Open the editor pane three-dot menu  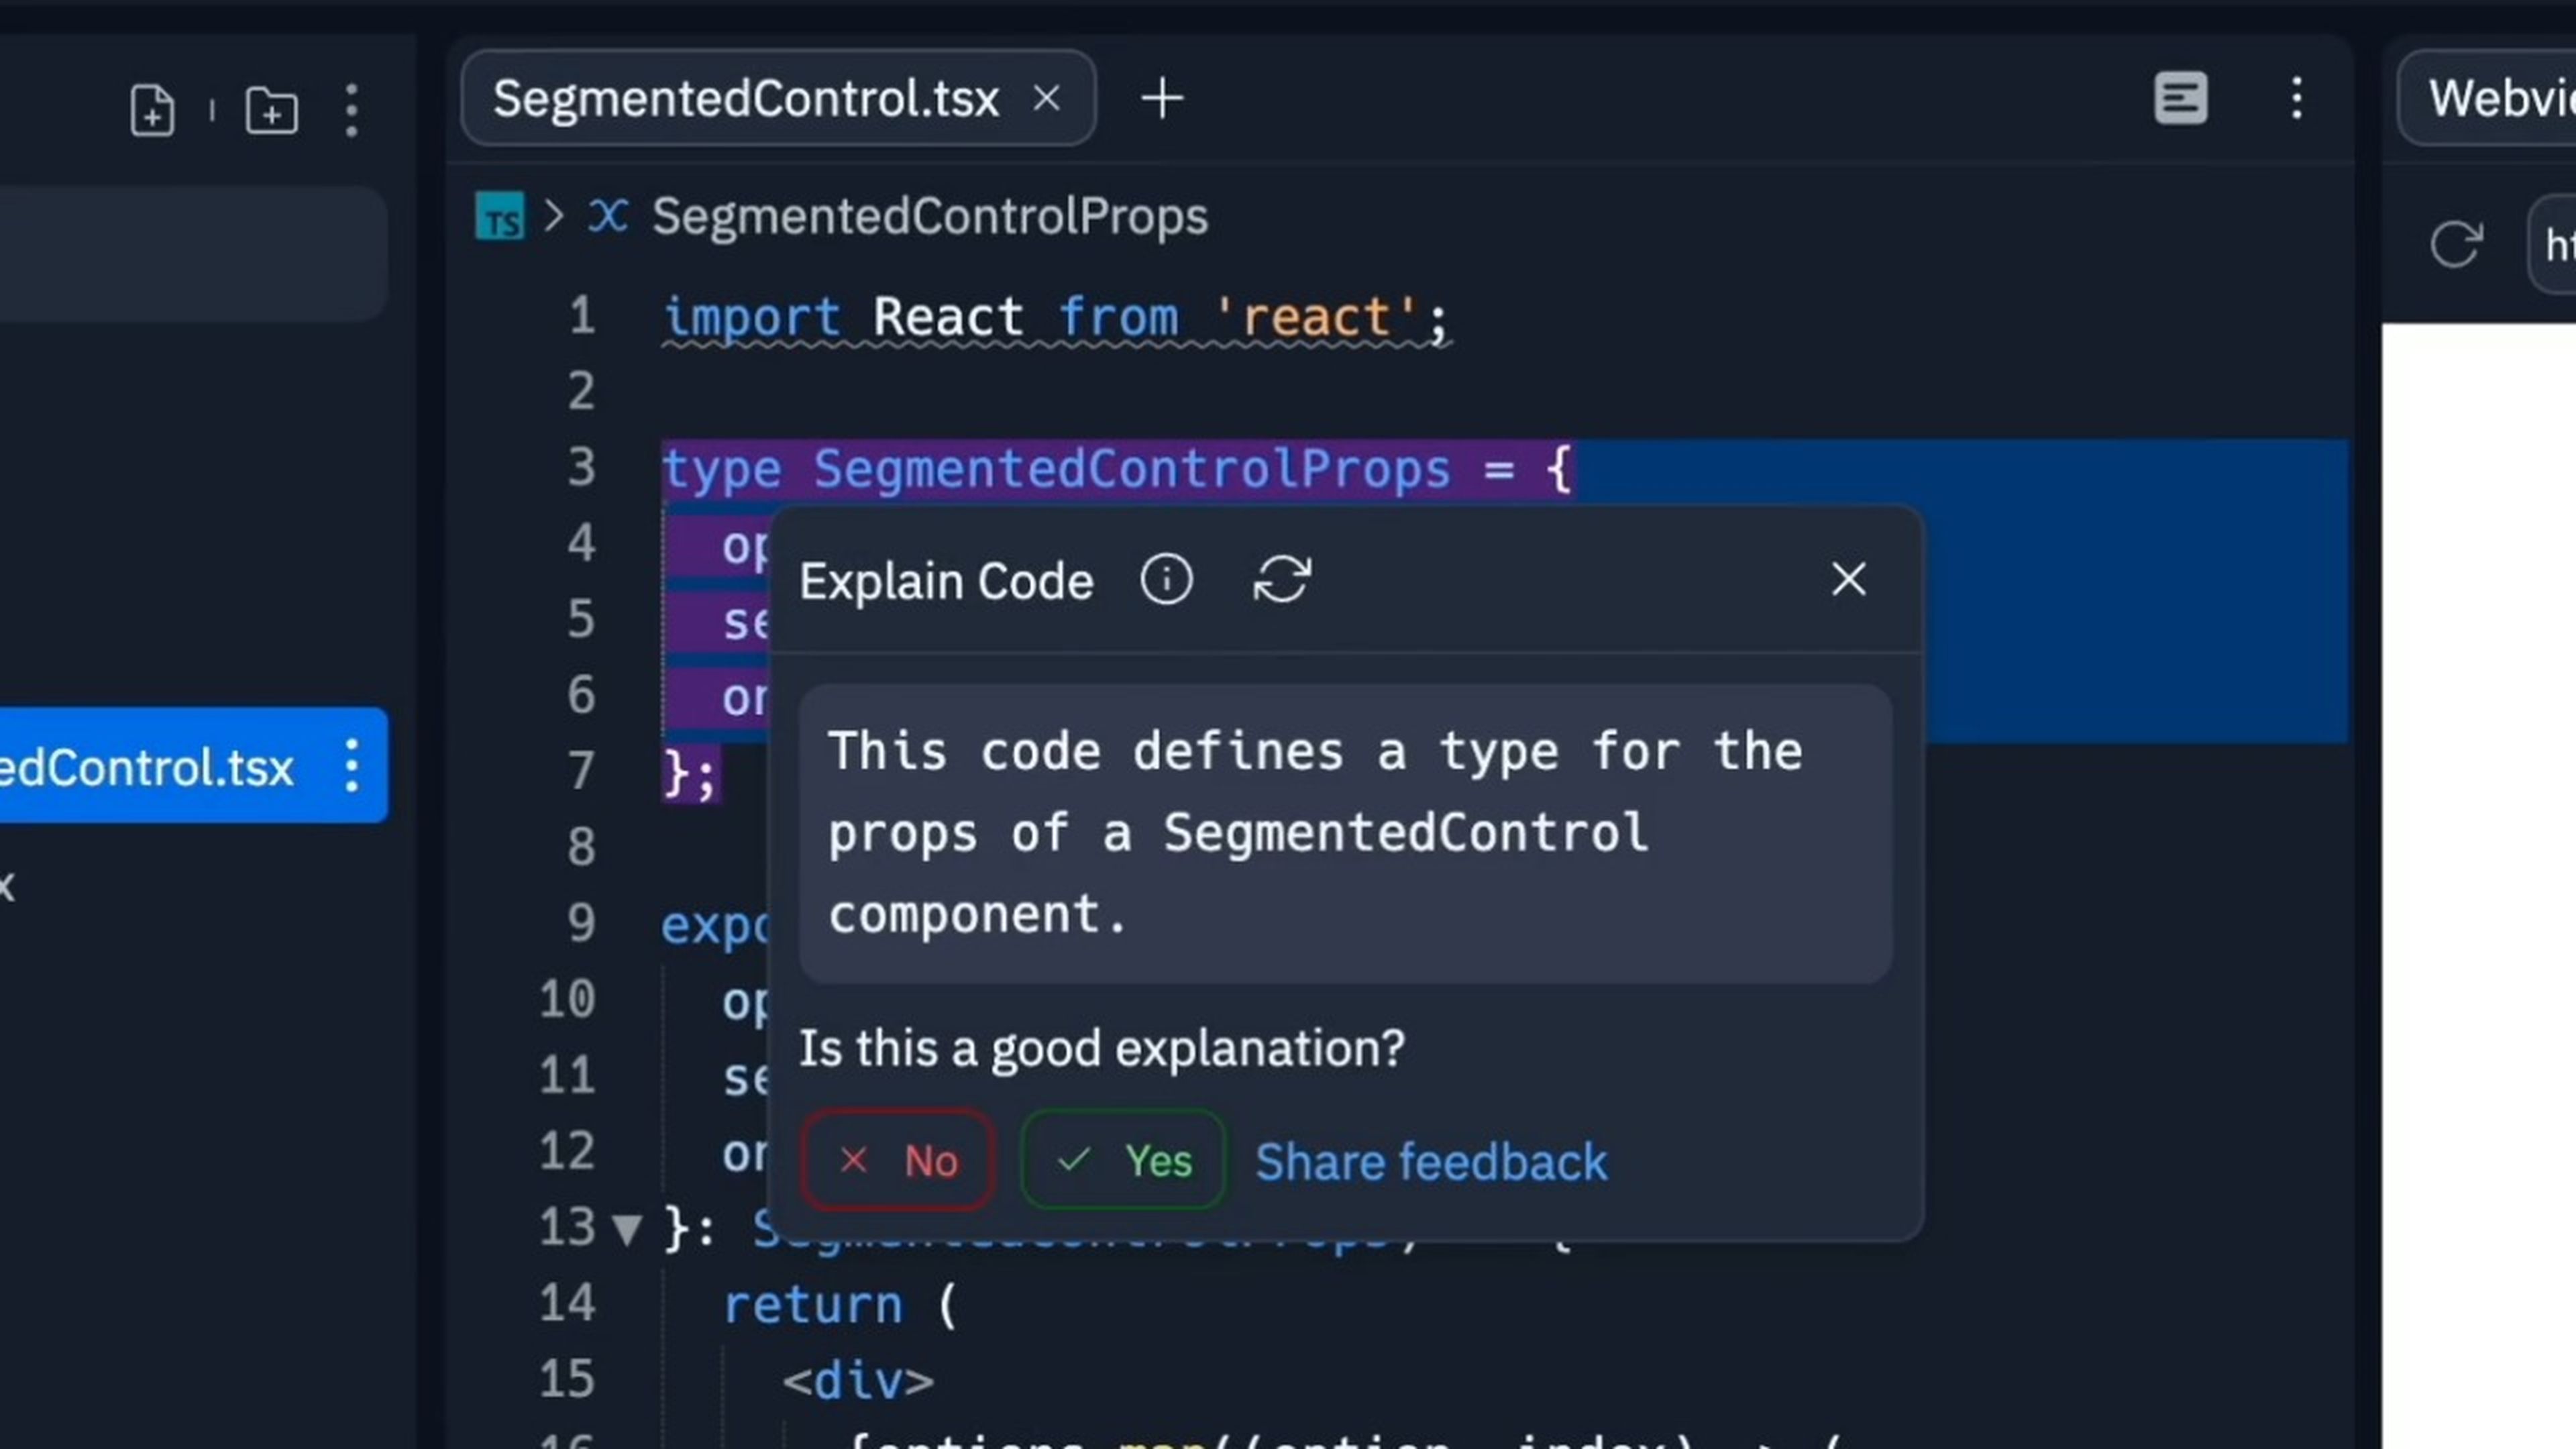click(x=2297, y=98)
